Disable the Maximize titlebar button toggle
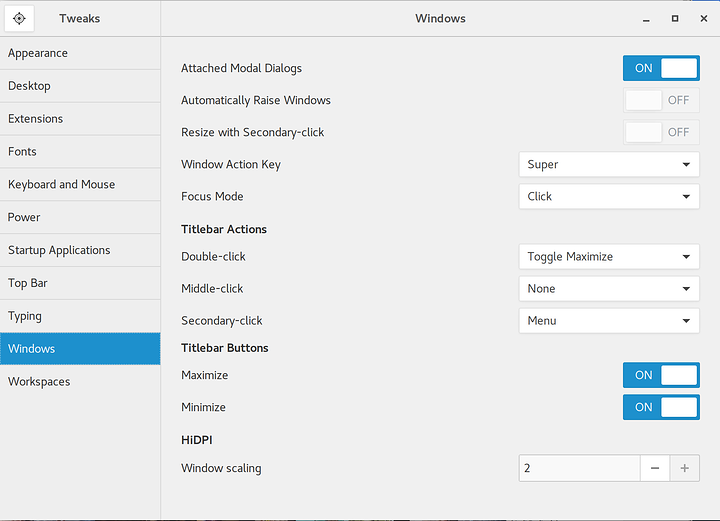720x521 pixels. click(x=661, y=375)
